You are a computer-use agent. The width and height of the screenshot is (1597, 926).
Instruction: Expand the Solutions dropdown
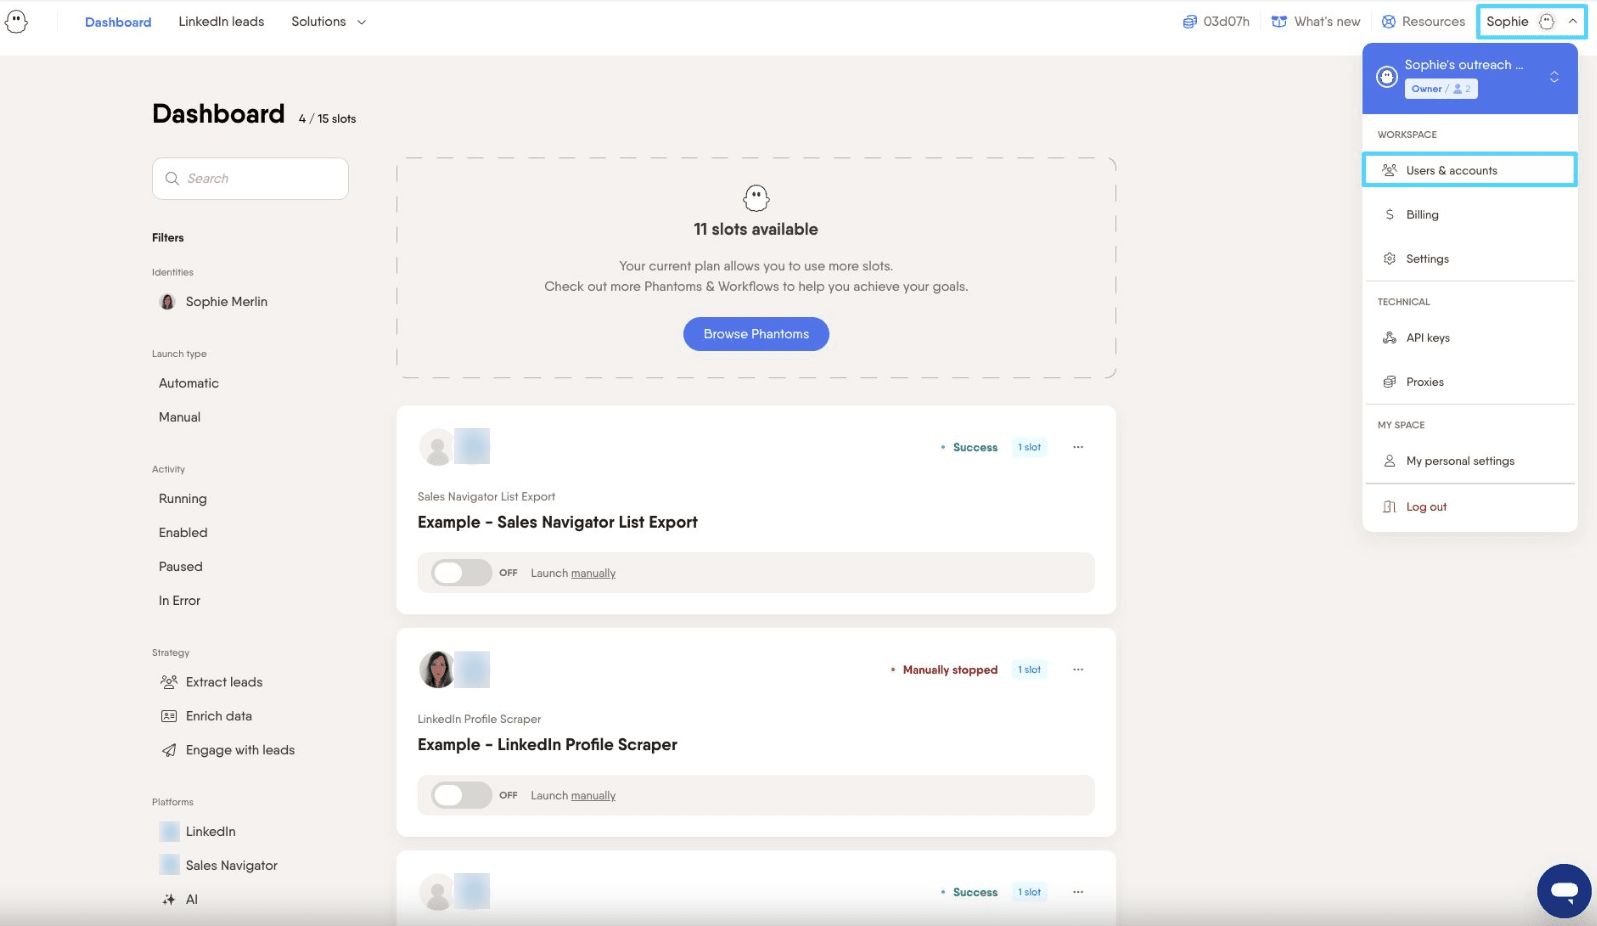pos(329,21)
